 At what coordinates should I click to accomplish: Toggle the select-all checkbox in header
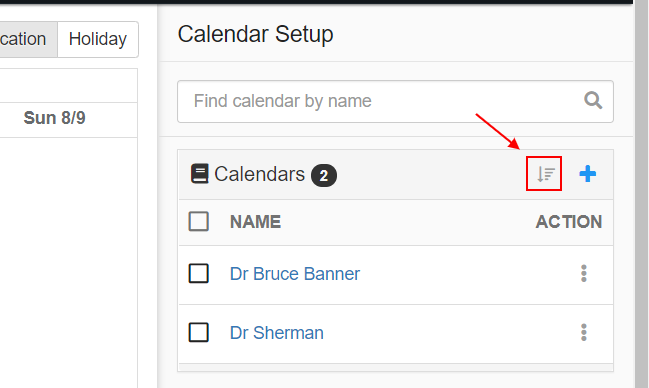pyautogui.click(x=199, y=222)
